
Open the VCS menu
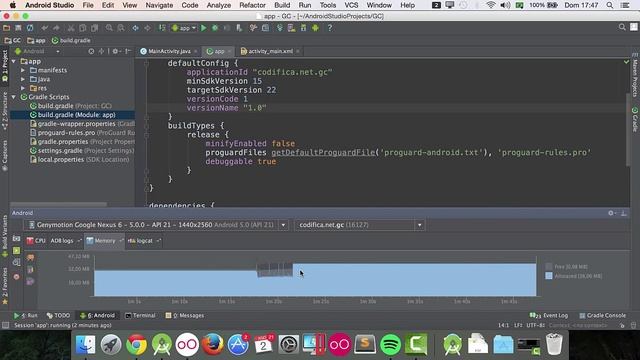pyautogui.click(x=351, y=5)
